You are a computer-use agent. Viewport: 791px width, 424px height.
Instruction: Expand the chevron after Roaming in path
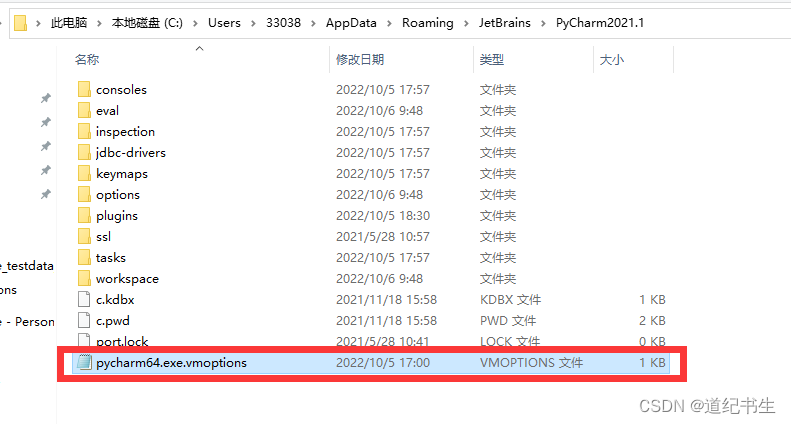click(466, 23)
